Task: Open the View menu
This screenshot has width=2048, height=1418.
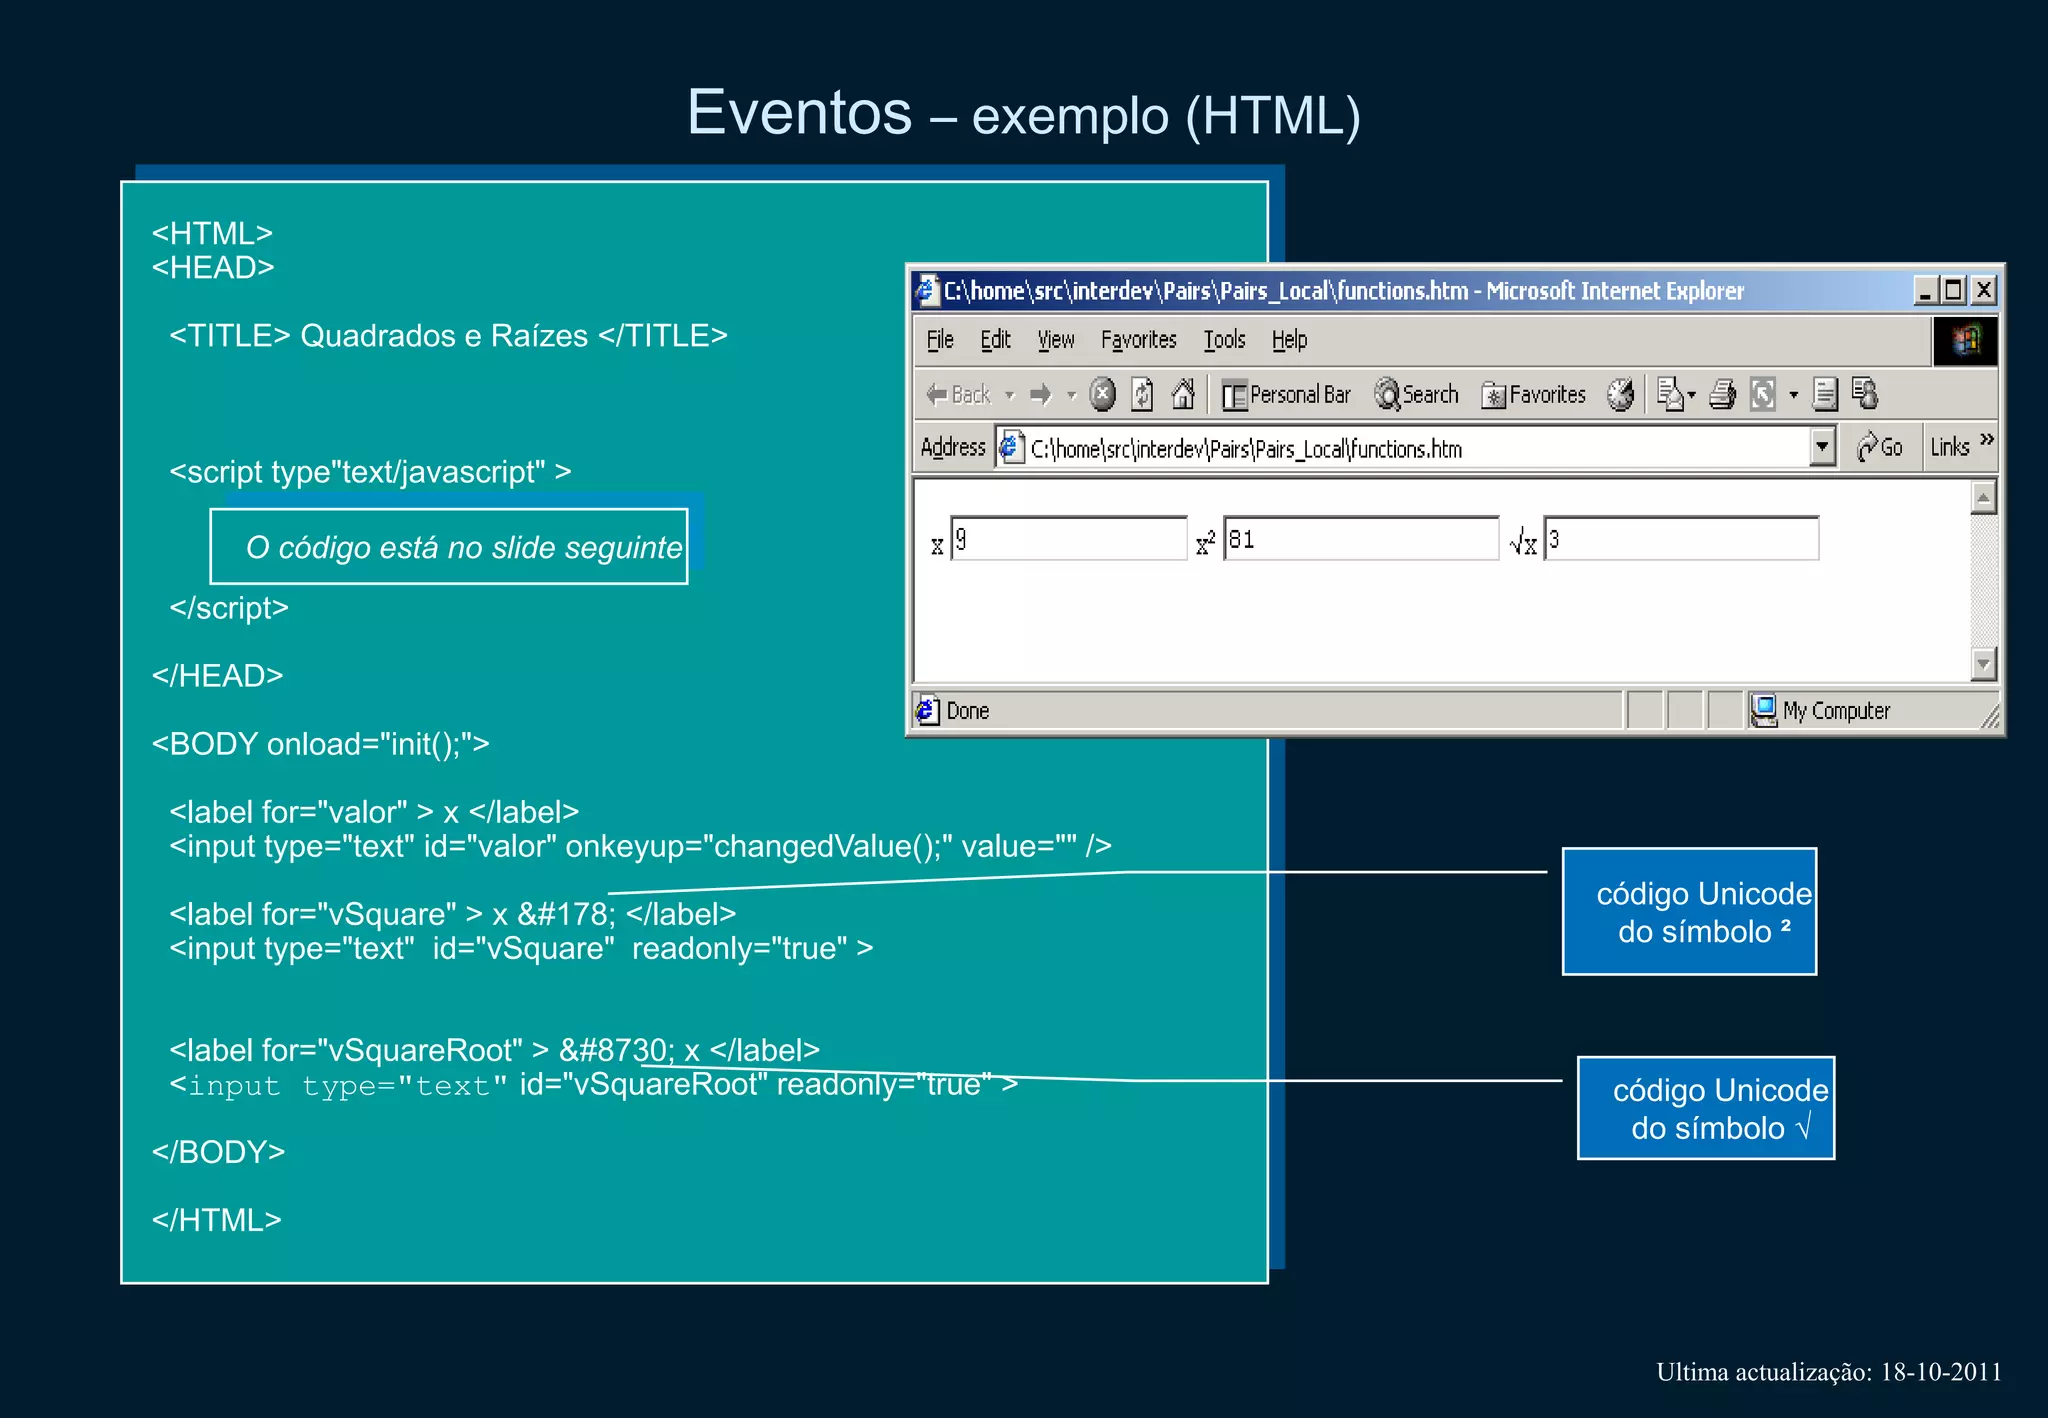Action: (1056, 340)
